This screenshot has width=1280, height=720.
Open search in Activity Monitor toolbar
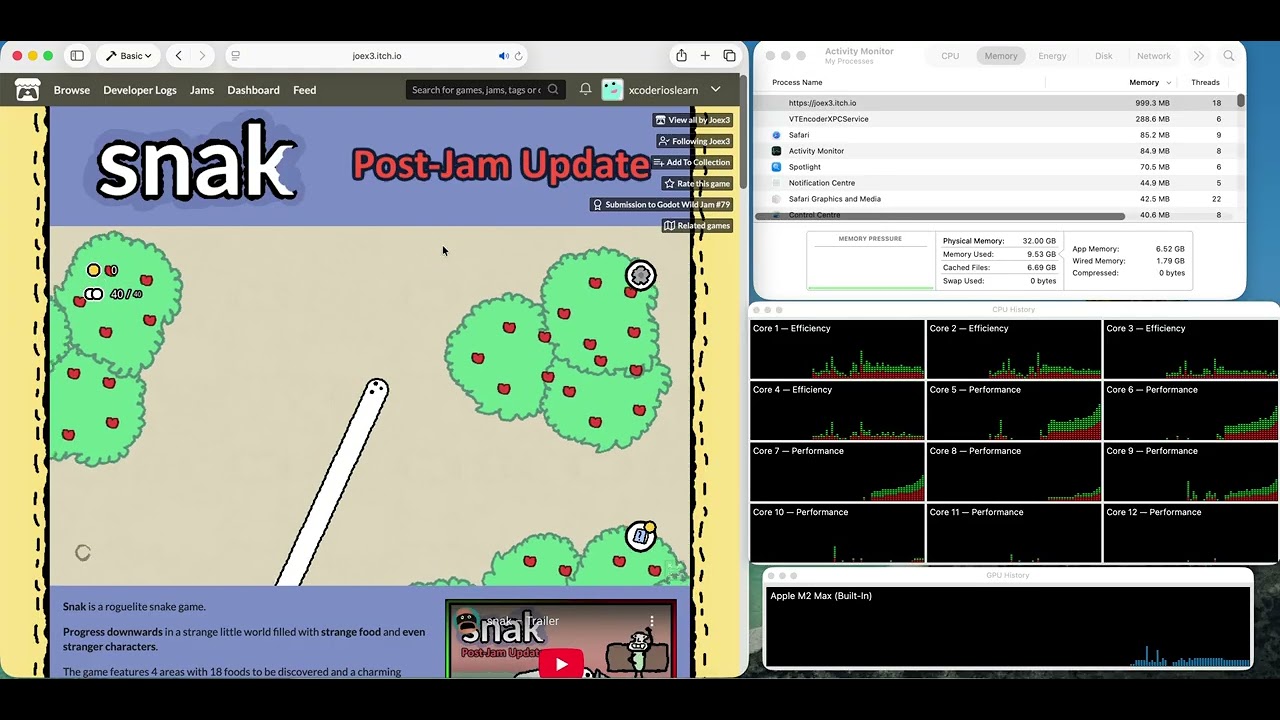tap(1229, 56)
